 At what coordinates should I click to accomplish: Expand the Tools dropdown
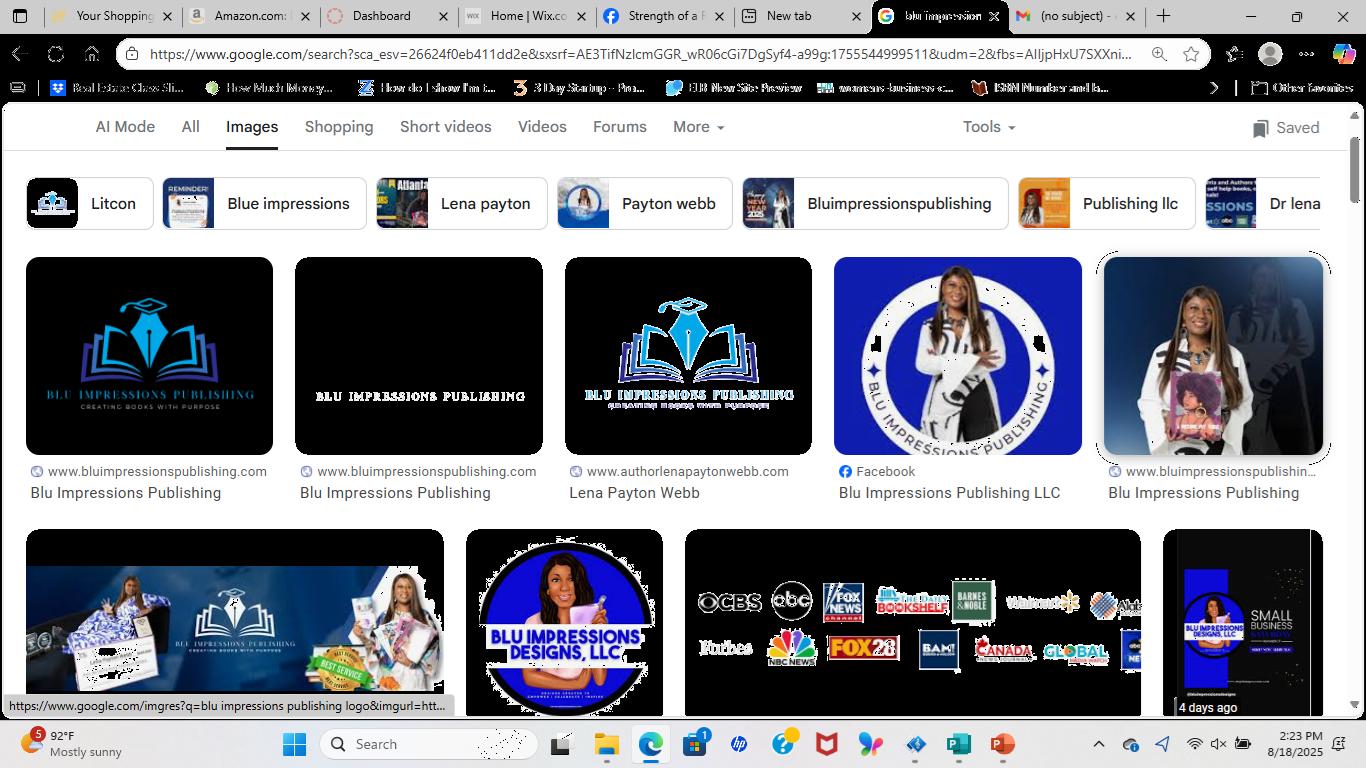click(989, 127)
